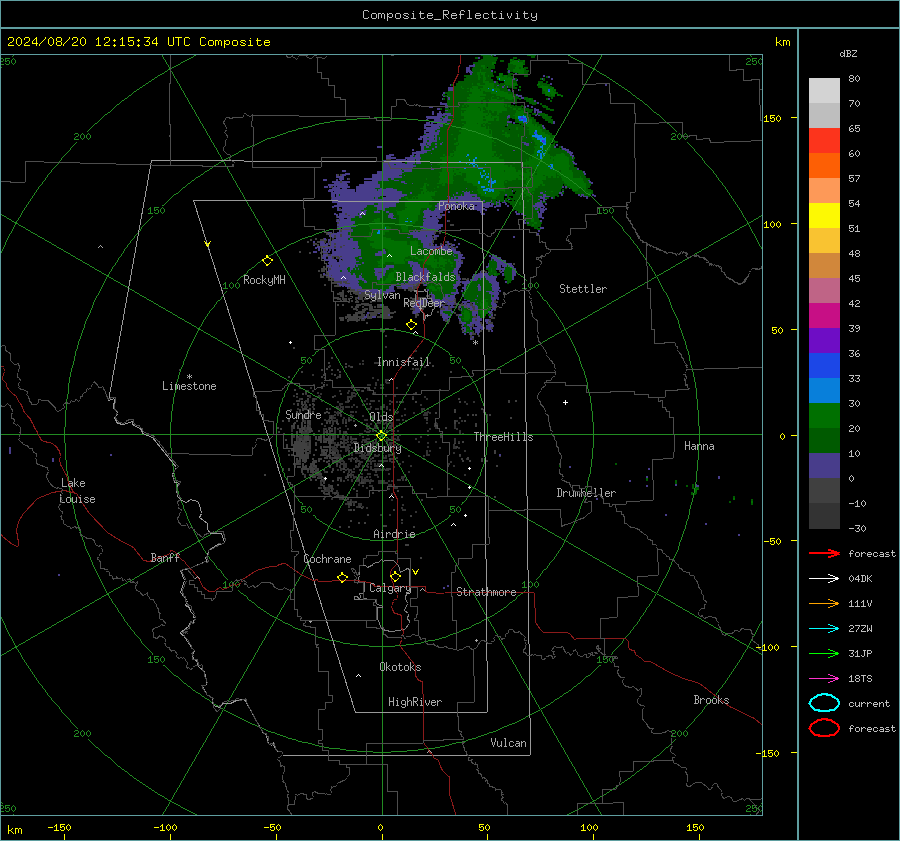Click the Limestone label
Screen dimensions: 900x841
coord(189,386)
